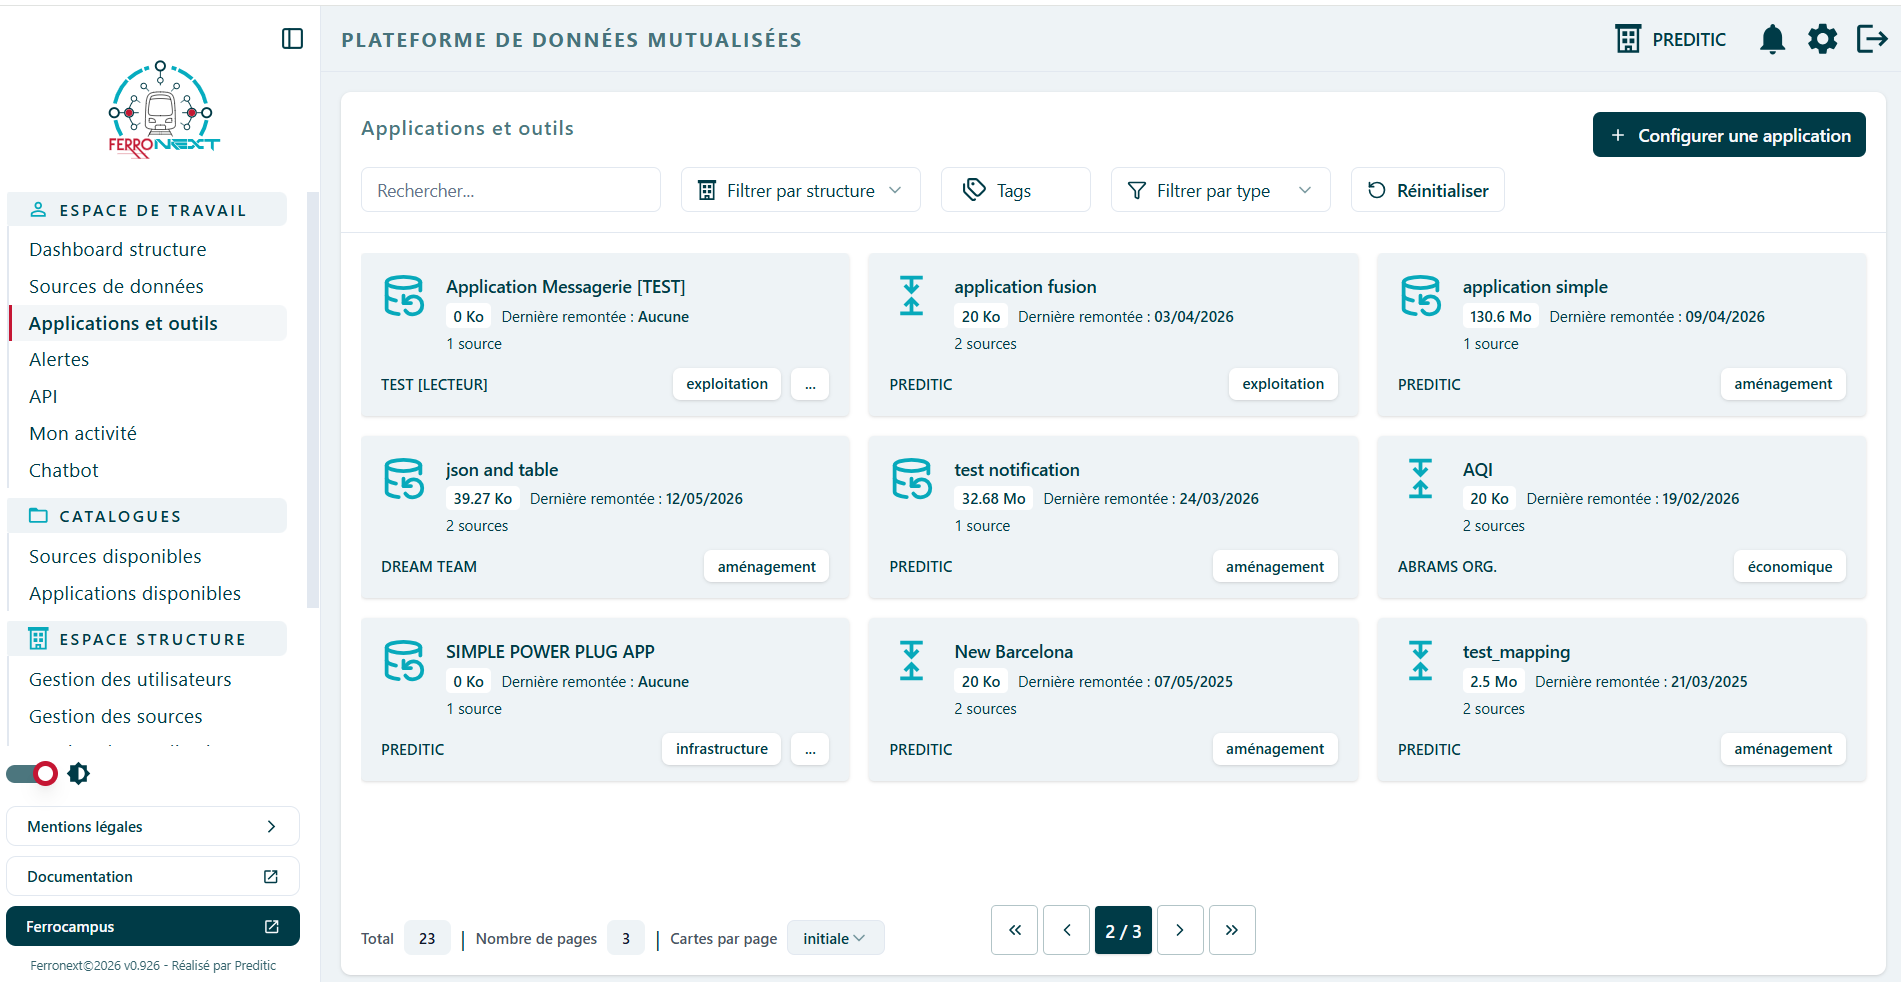
Task: Open more tags on SIMPLE POWER PLUG card
Action: click(x=810, y=749)
